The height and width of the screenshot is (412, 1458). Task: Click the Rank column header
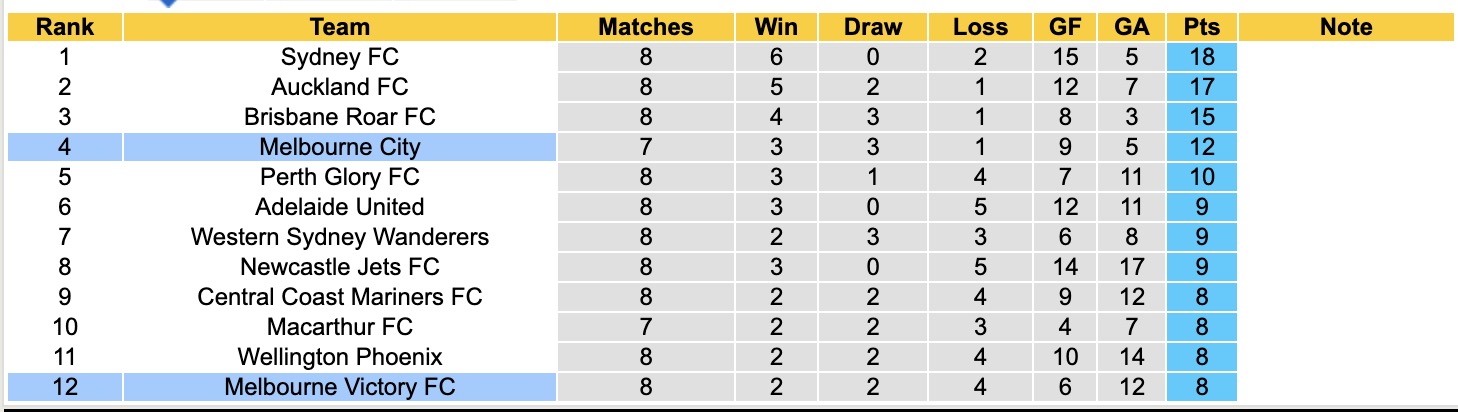(64, 27)
